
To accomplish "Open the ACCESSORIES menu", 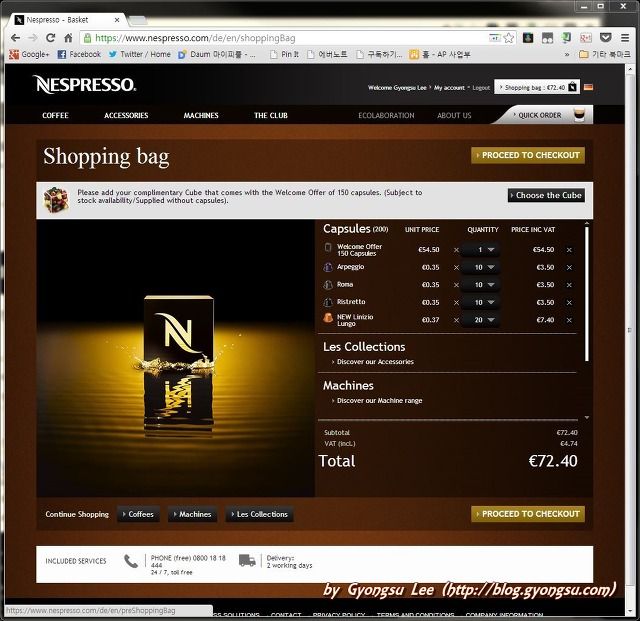I will click(126, 116).
